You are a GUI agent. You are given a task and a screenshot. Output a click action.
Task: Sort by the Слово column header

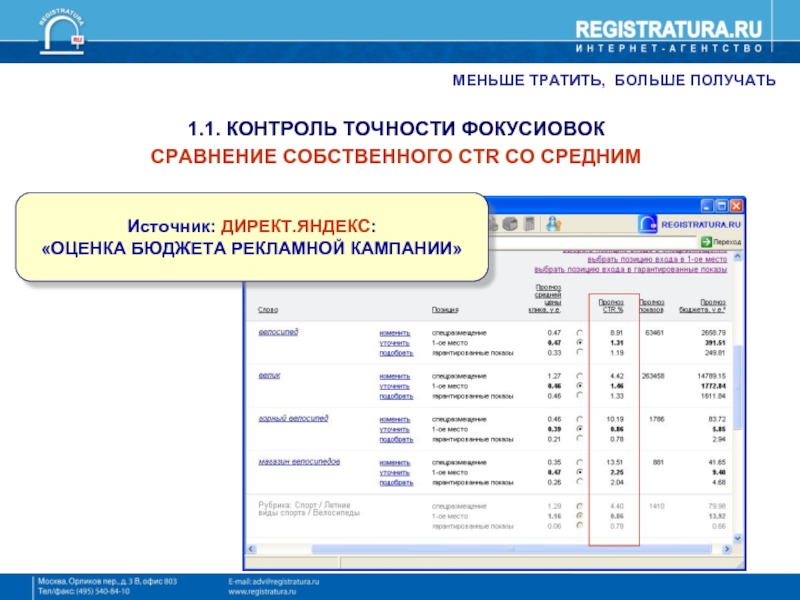tap(268, 310)
